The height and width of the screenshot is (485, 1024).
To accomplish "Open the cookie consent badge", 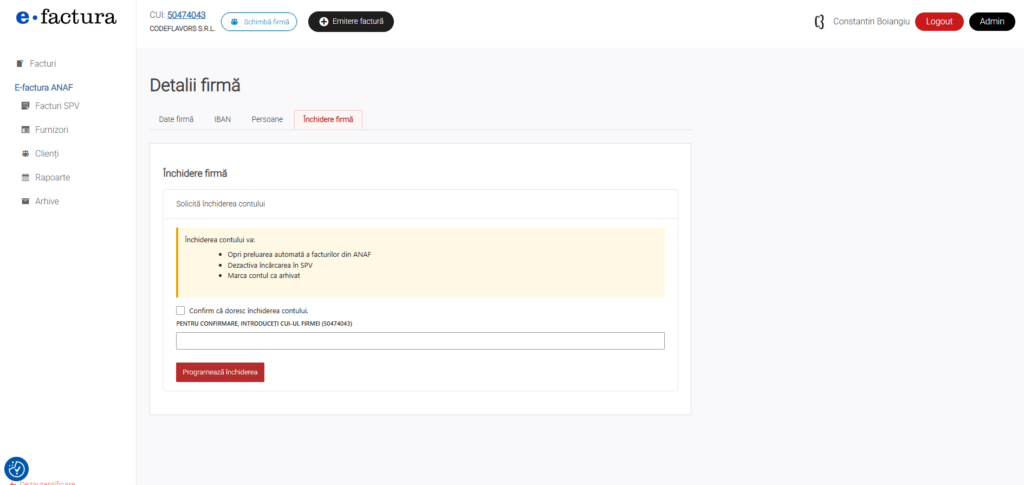I will 16,468.
